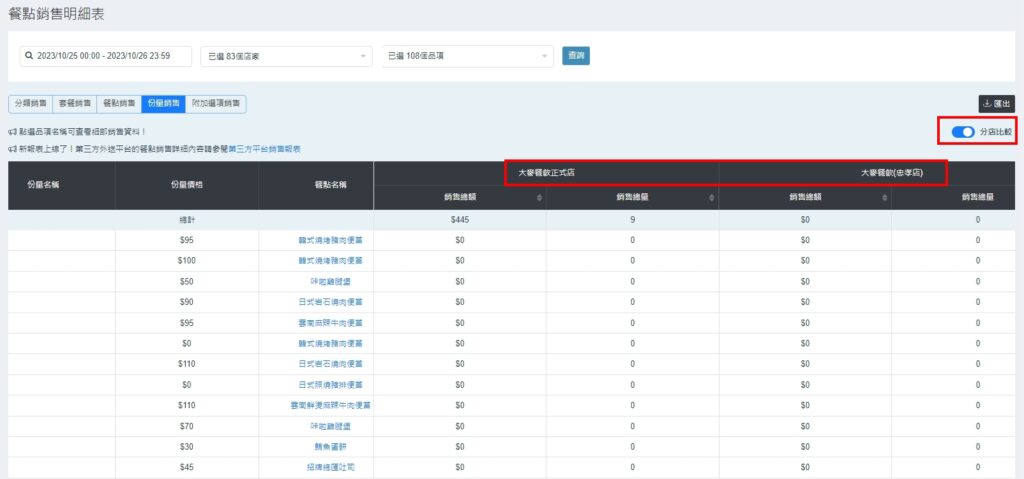Viewport: 1024px width, 479px height.
Task: Click megaphone icon beside 點選品項名稱 notice
Action: [13, 131]
